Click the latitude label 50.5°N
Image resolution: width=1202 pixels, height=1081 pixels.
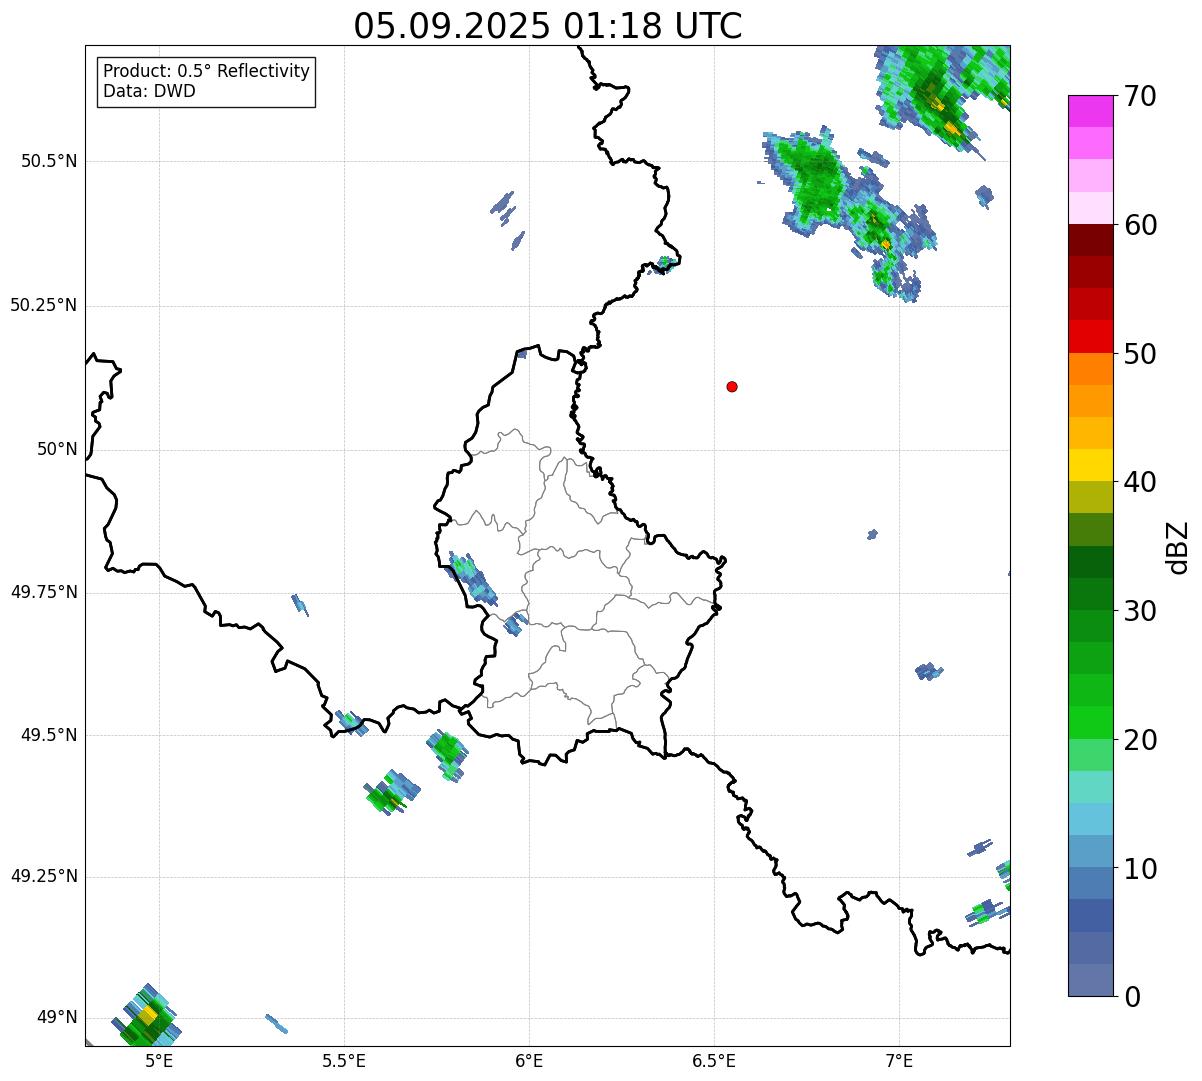click(48, 161)
